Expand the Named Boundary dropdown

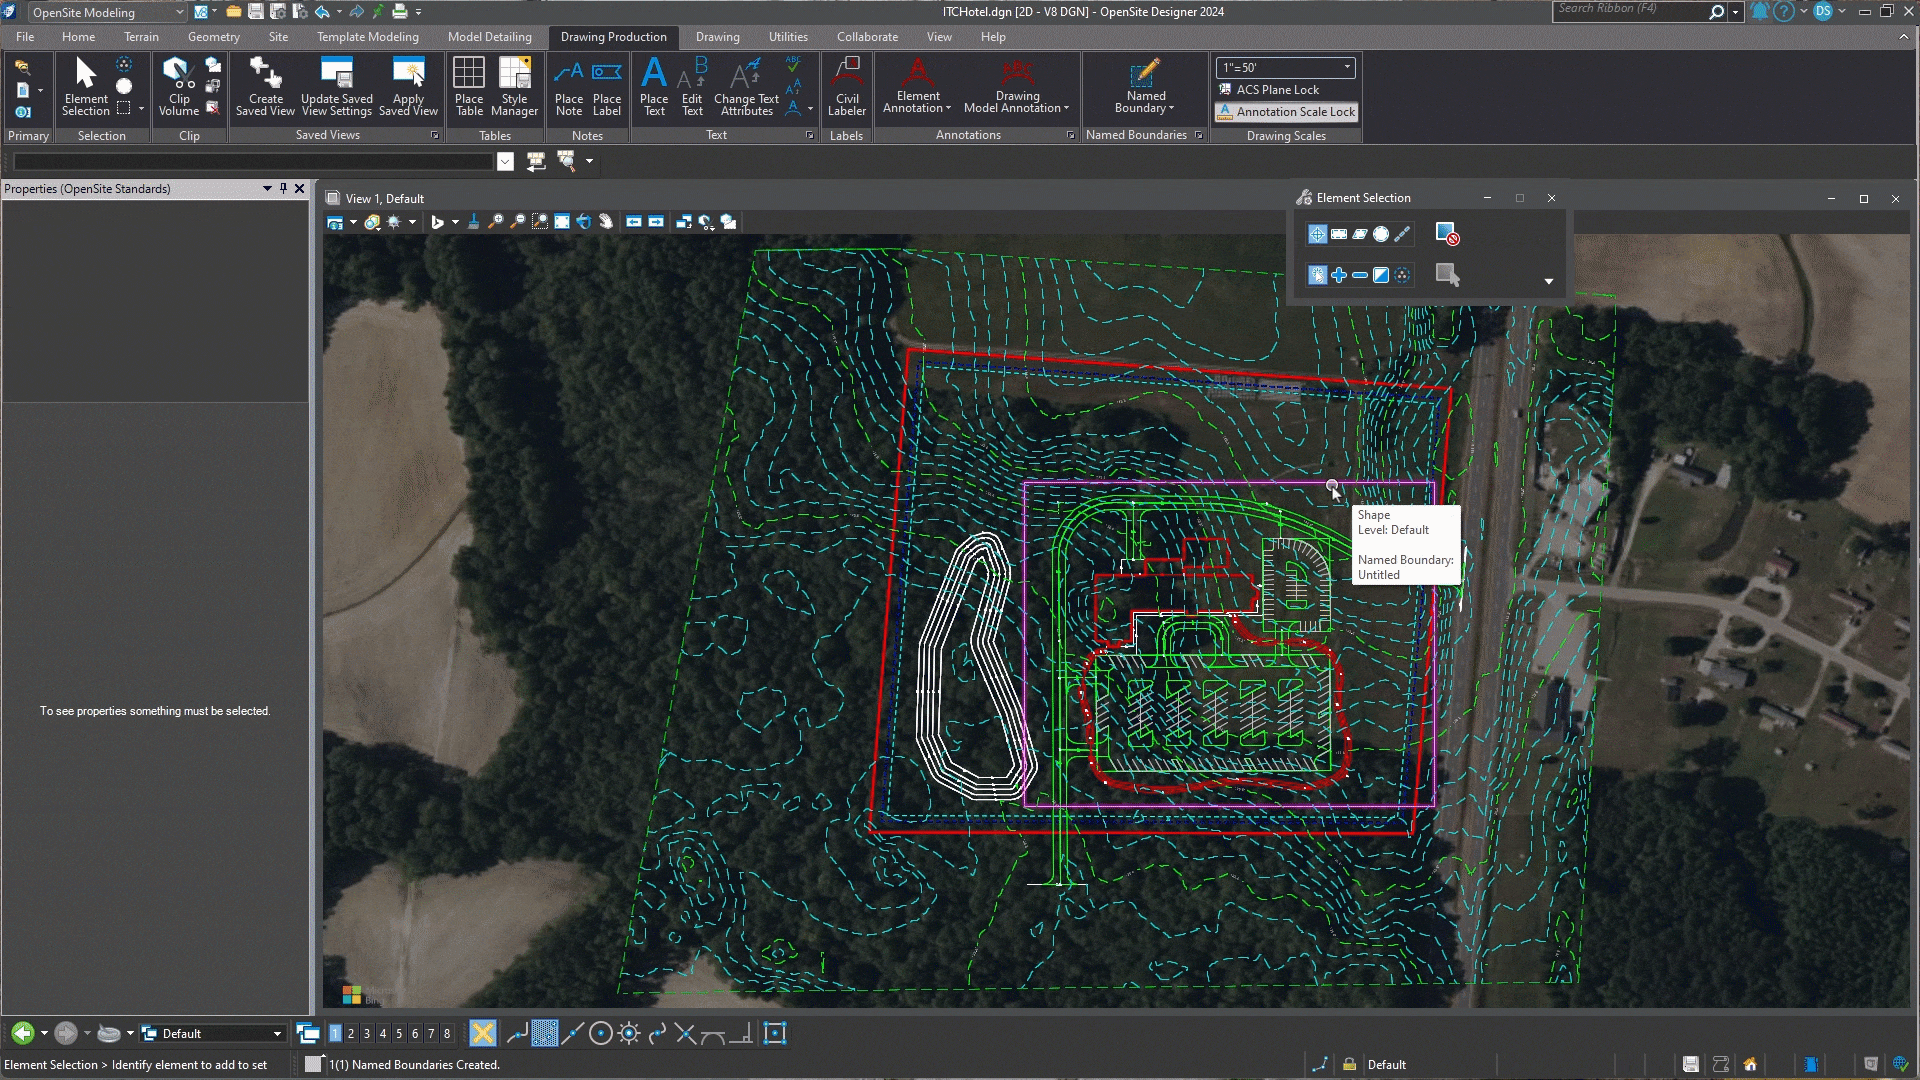pos(1171,109)
